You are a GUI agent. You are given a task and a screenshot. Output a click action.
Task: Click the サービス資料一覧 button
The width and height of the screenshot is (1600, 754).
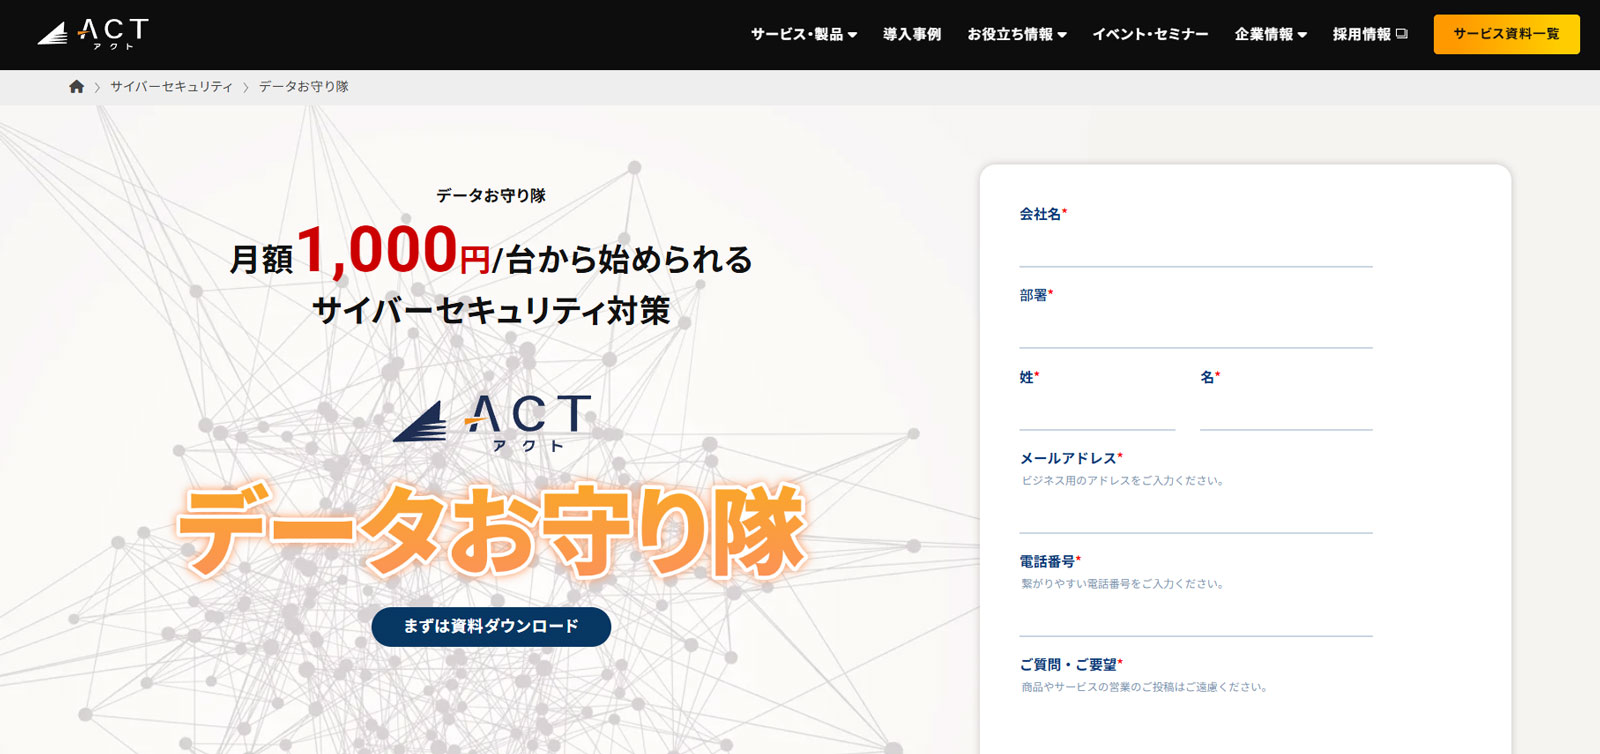point(1507,34)
